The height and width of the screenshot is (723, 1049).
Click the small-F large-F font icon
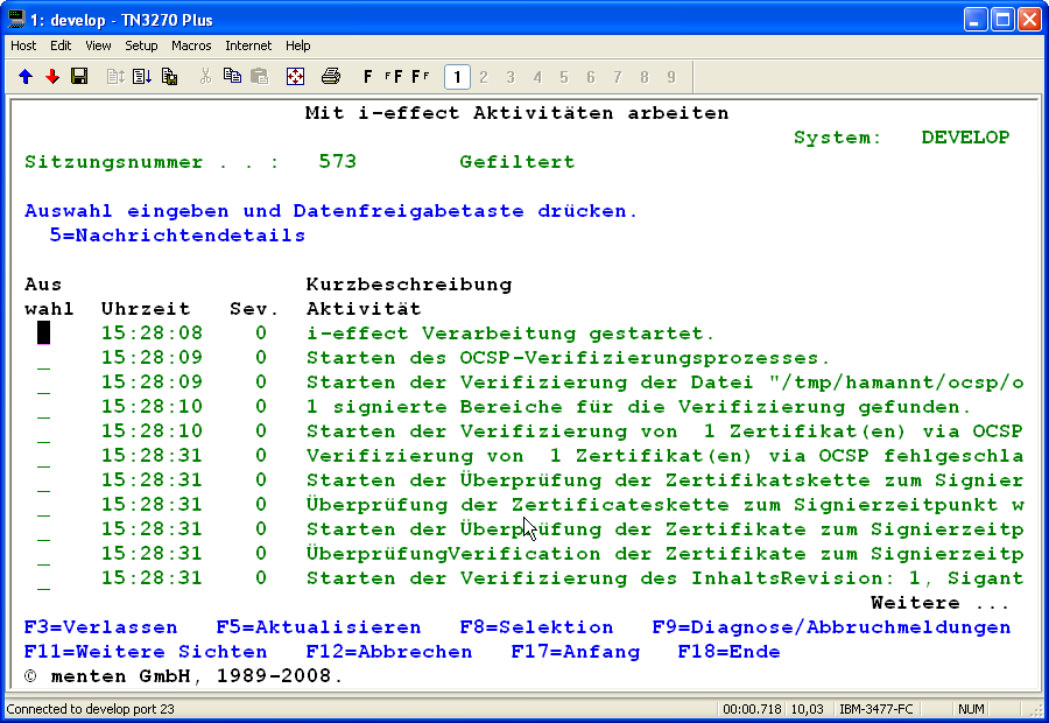tap(394, 77)
